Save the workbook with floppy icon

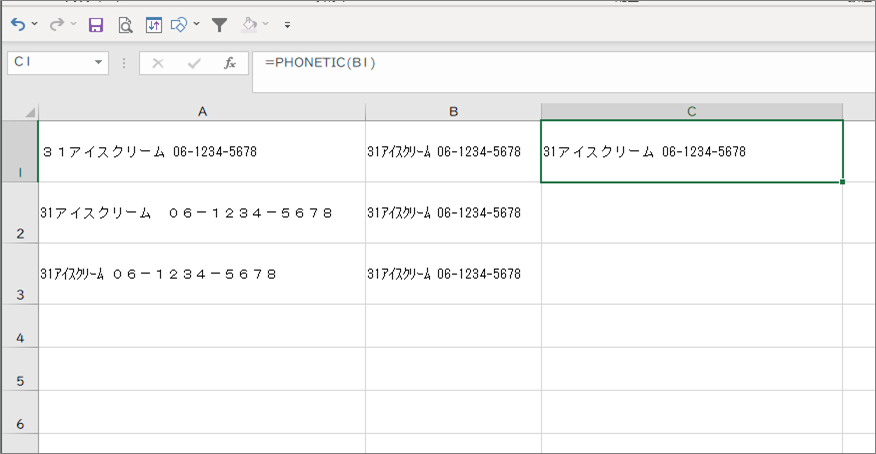[96, 25]
